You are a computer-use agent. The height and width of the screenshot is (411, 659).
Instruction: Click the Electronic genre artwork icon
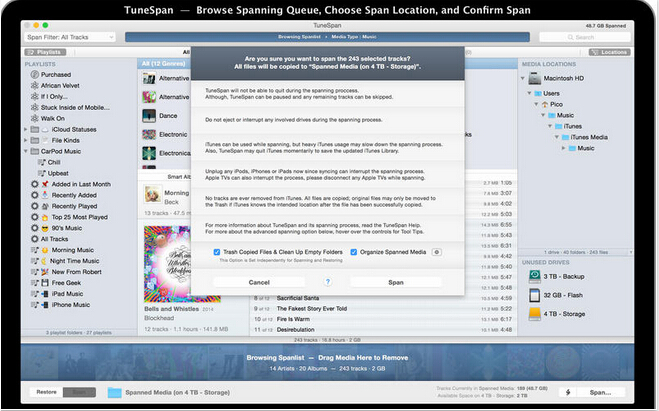tap(149, 134)
